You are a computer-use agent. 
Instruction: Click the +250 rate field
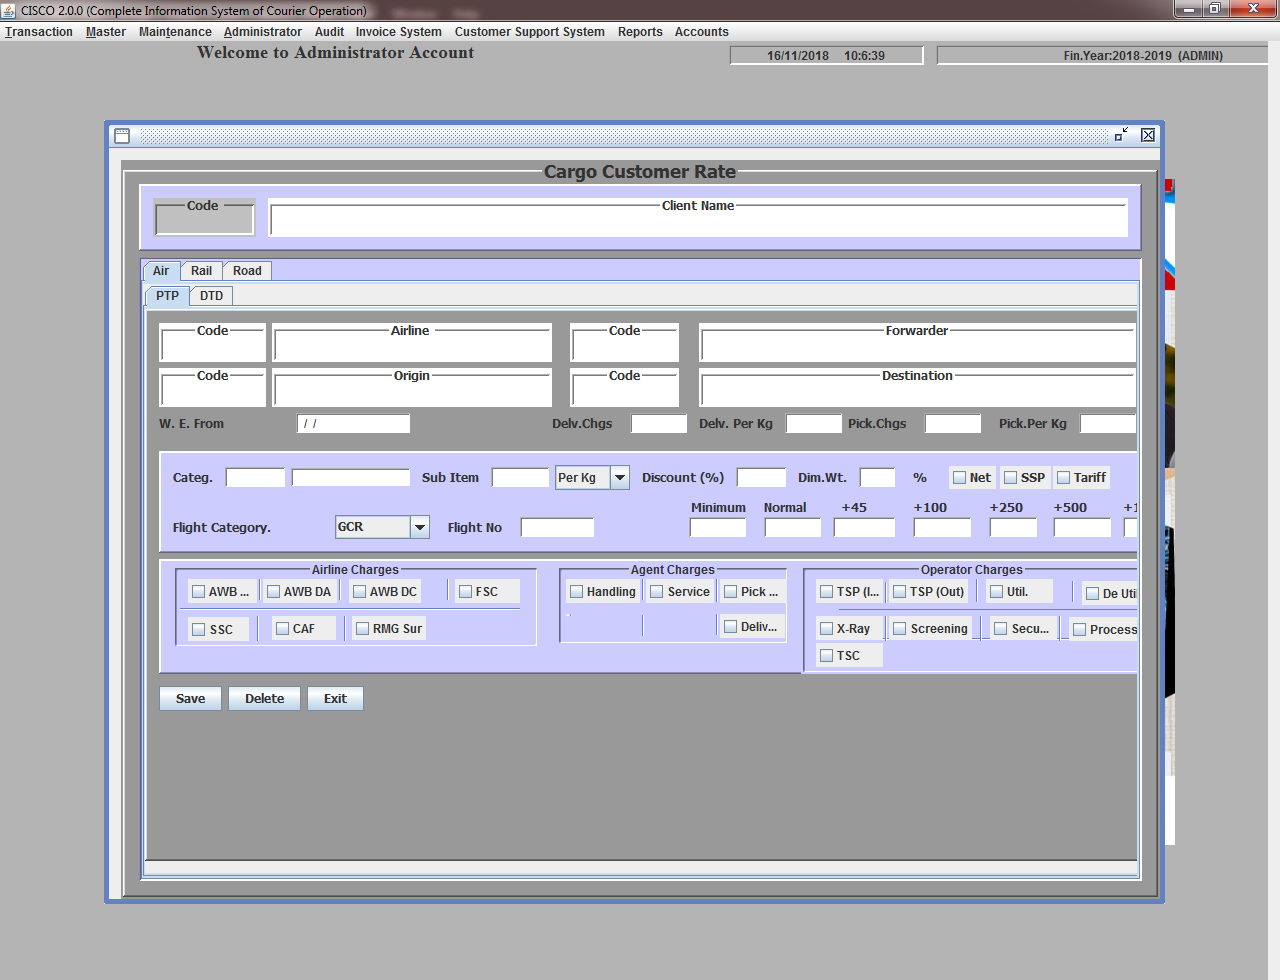(x=1013, y=528)
